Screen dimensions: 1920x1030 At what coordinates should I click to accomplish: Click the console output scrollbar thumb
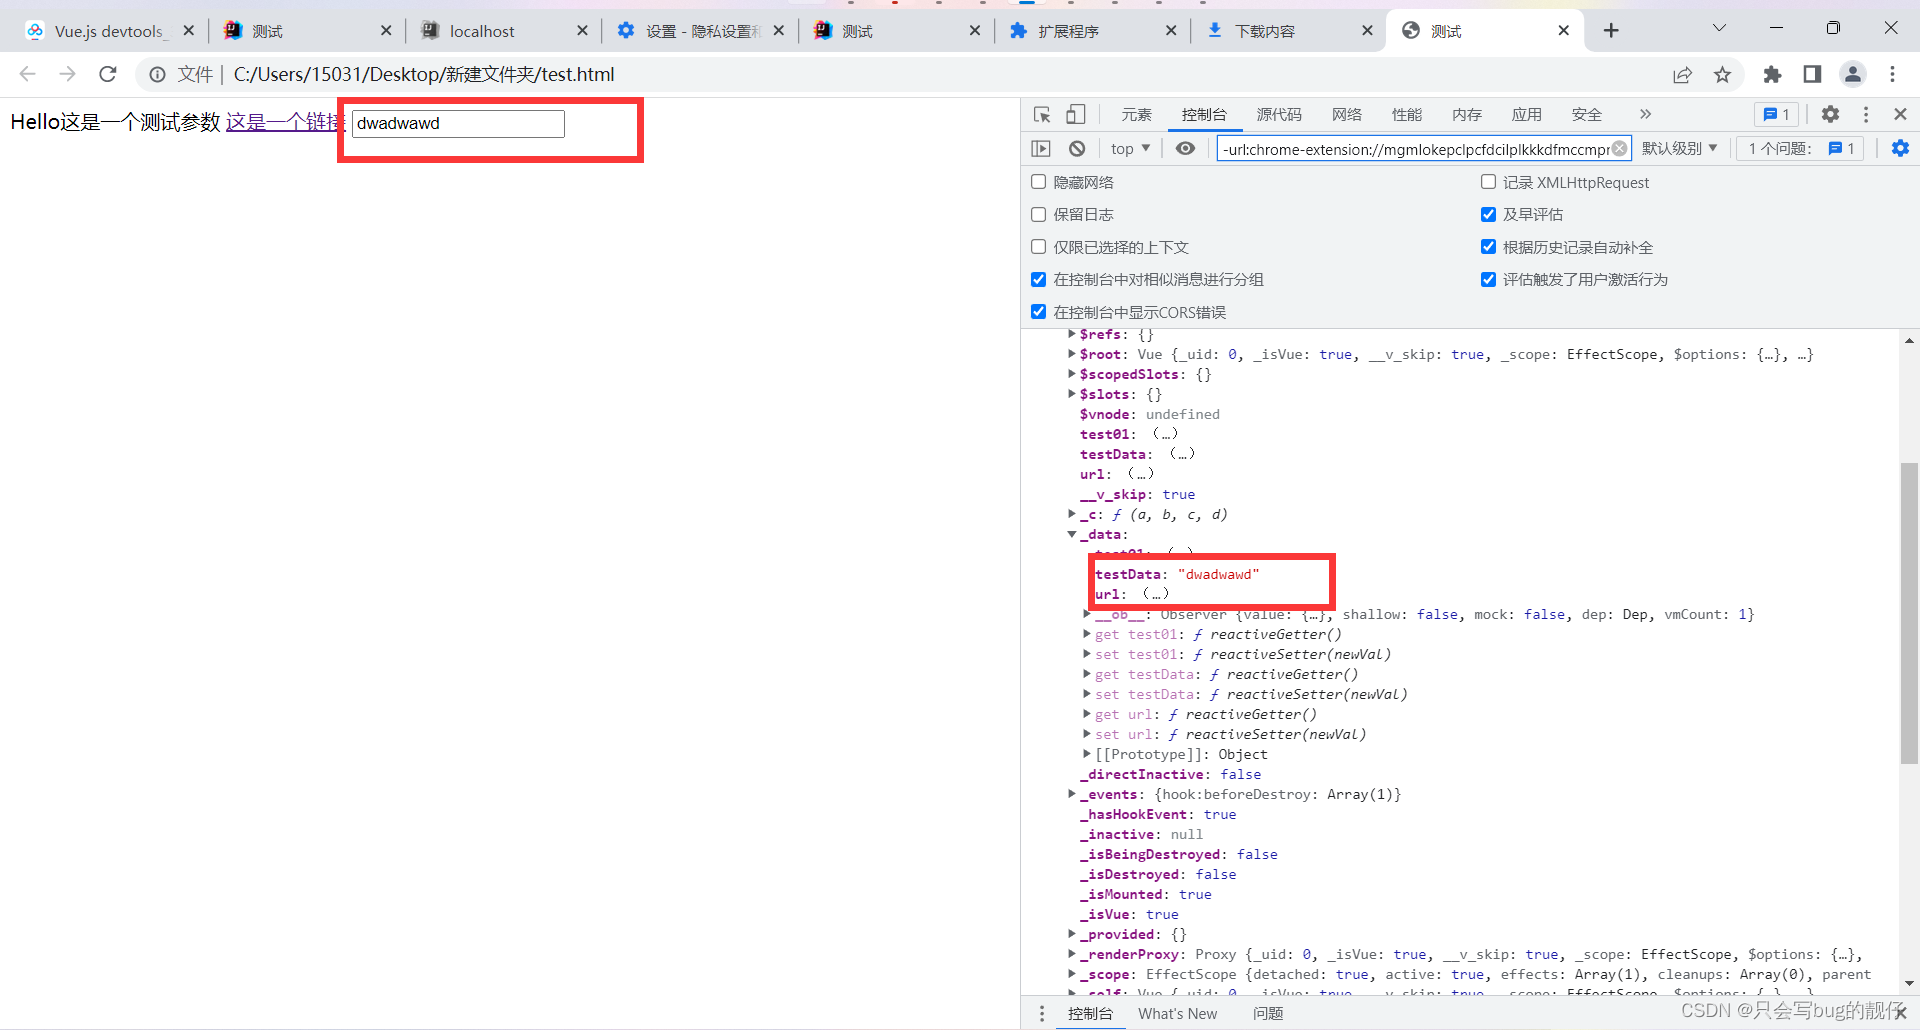tap(1909, 614)
